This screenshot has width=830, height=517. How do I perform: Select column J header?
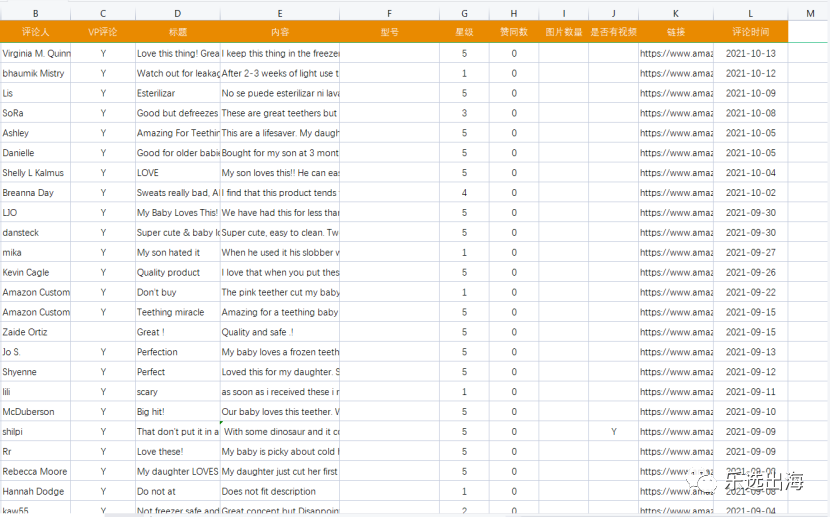(x=613, y=13)
